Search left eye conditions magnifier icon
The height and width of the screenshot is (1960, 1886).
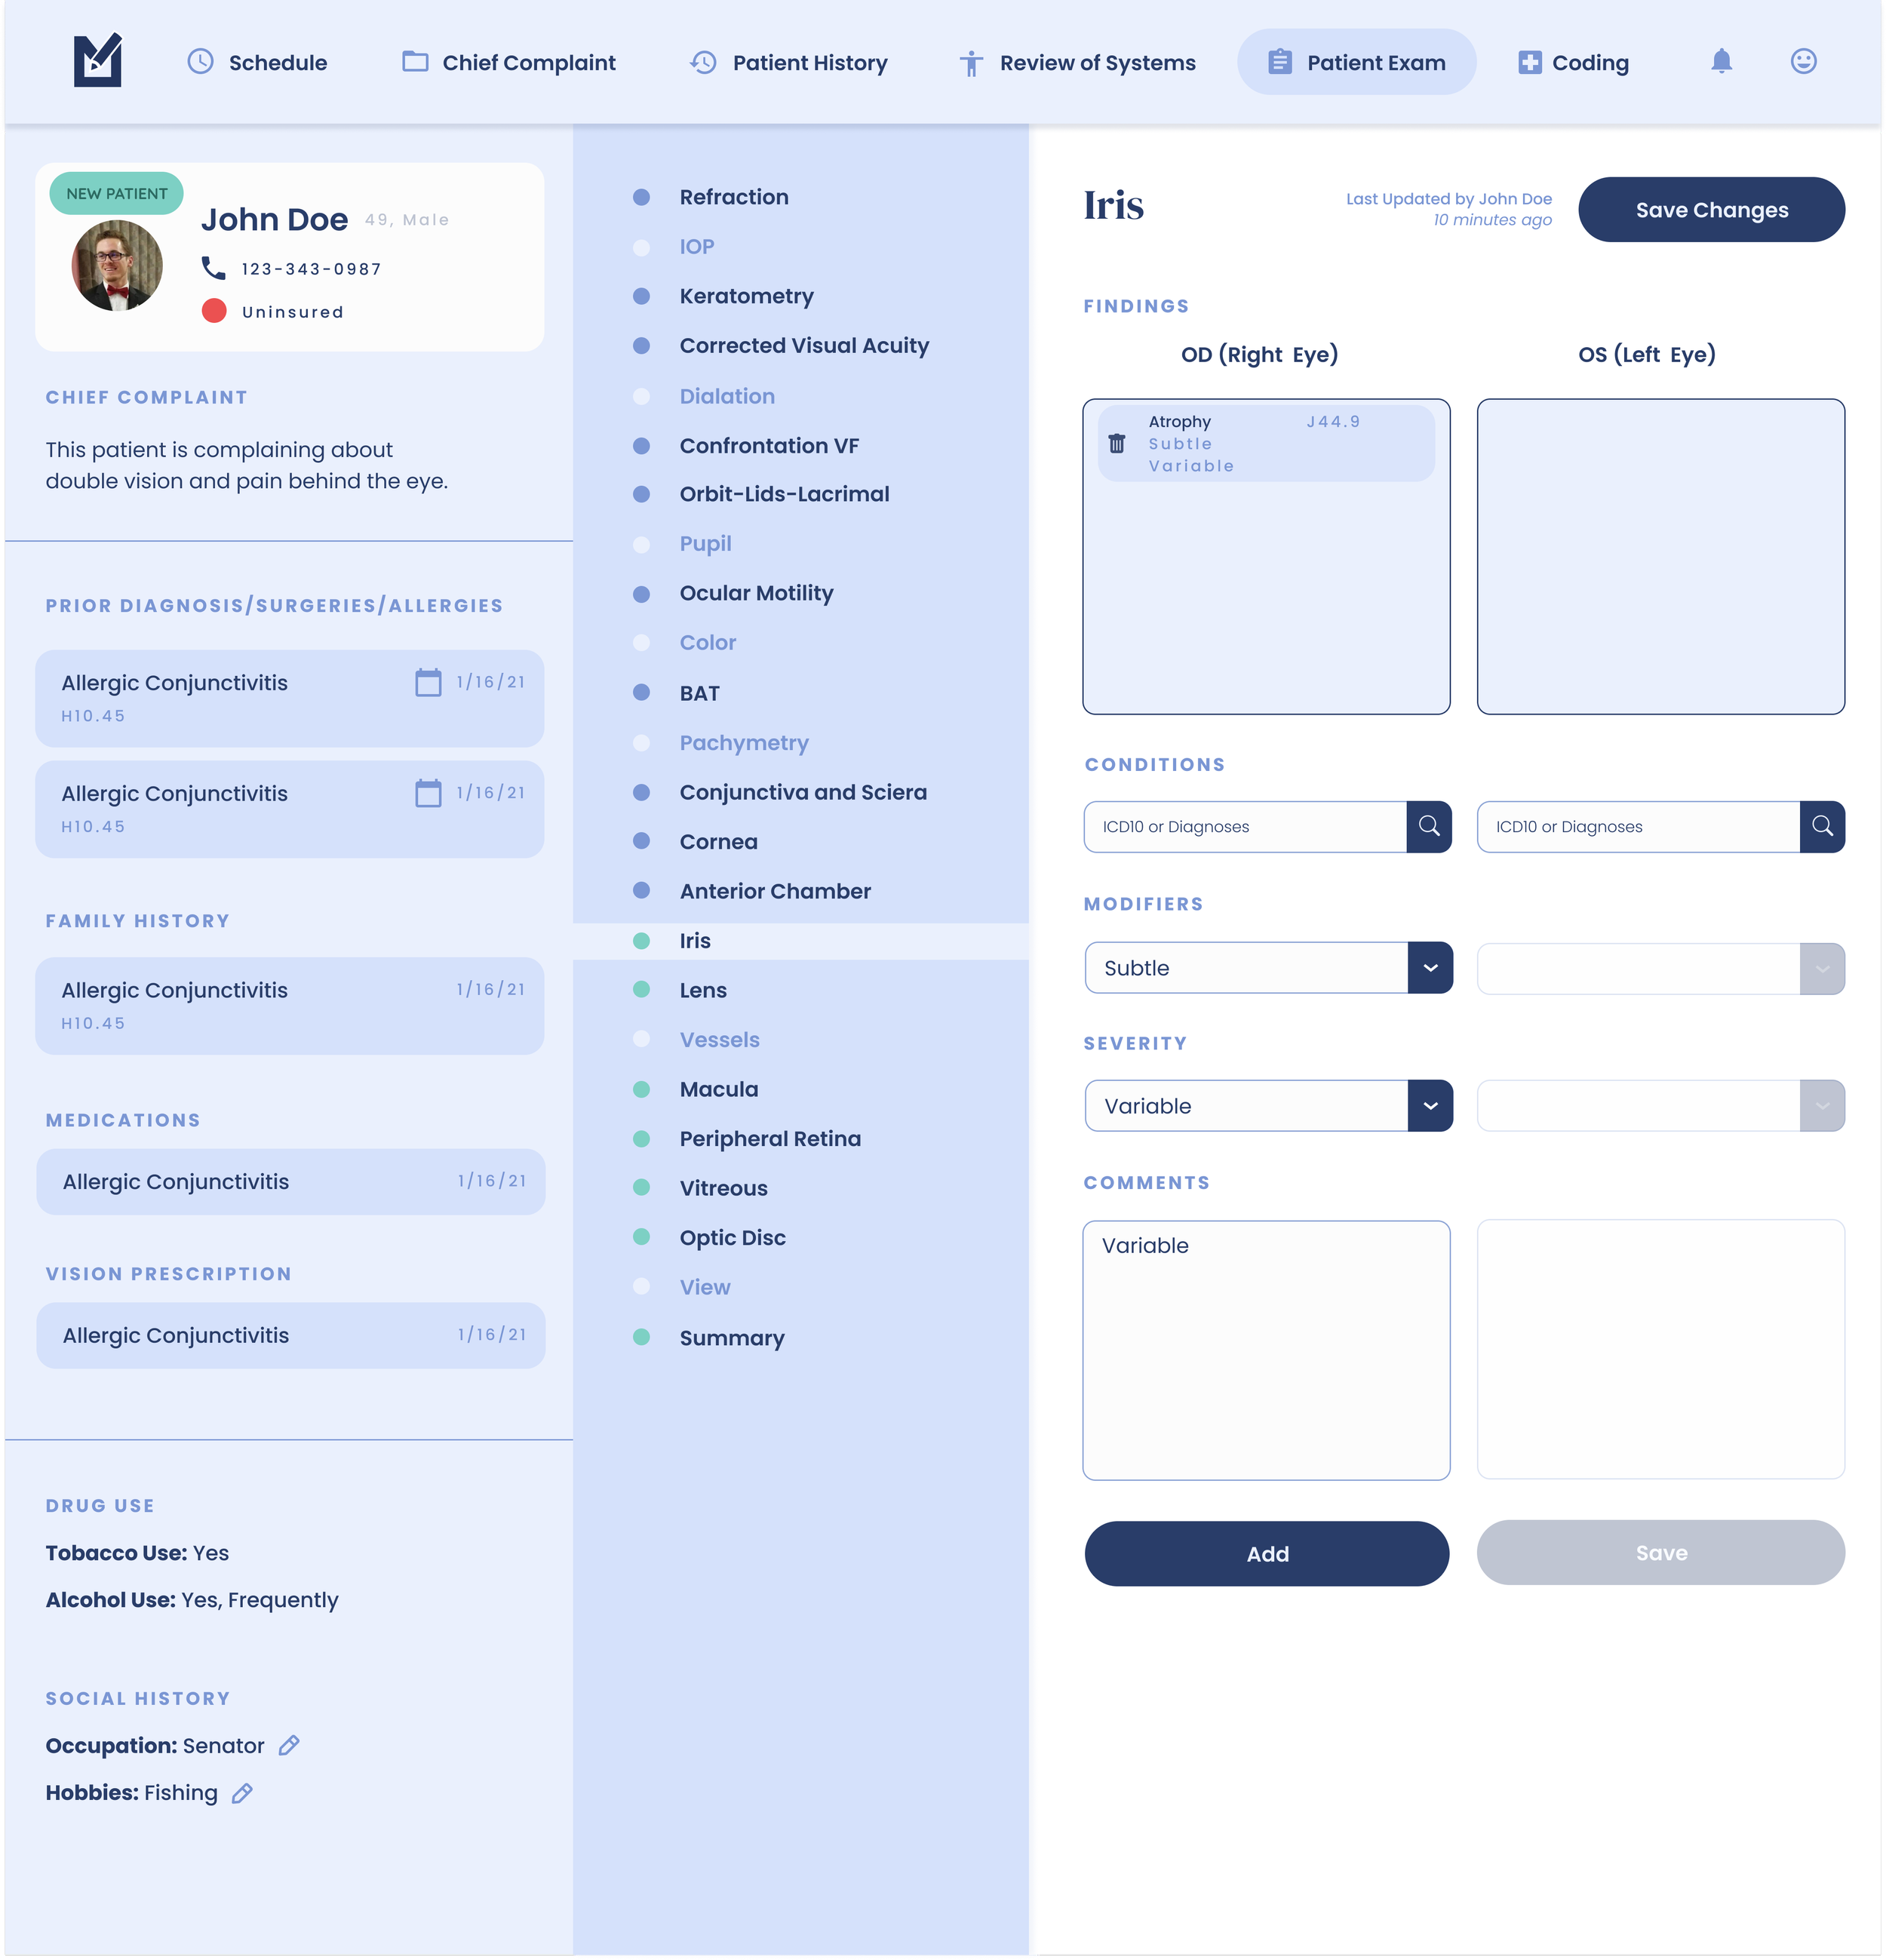click(x=1822, y=826)
